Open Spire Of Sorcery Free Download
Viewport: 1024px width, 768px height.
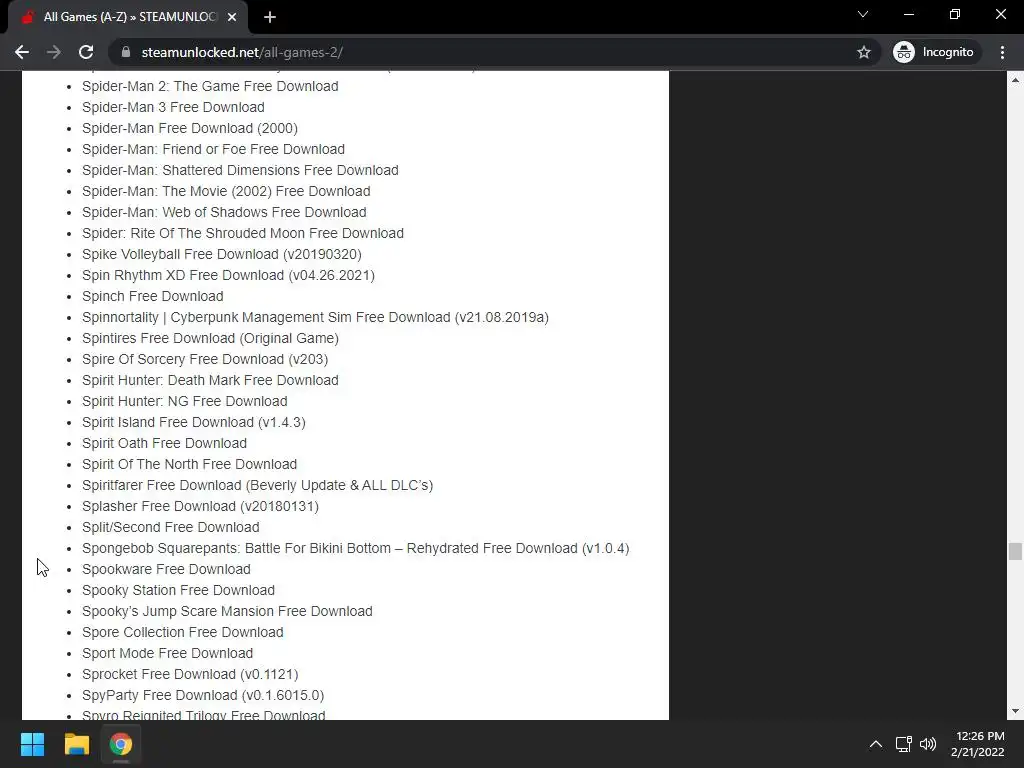(x=205, y=359)
